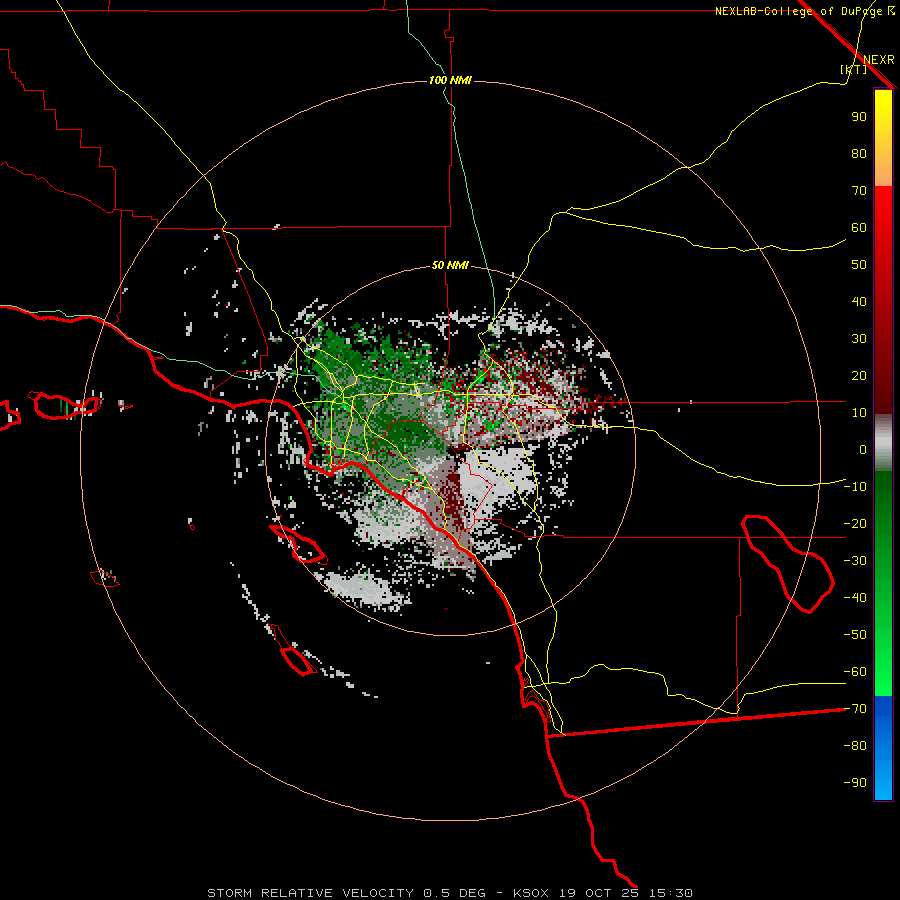Click the 19 OCT 25 date text

pyautogui.click(x=599, y=893)
